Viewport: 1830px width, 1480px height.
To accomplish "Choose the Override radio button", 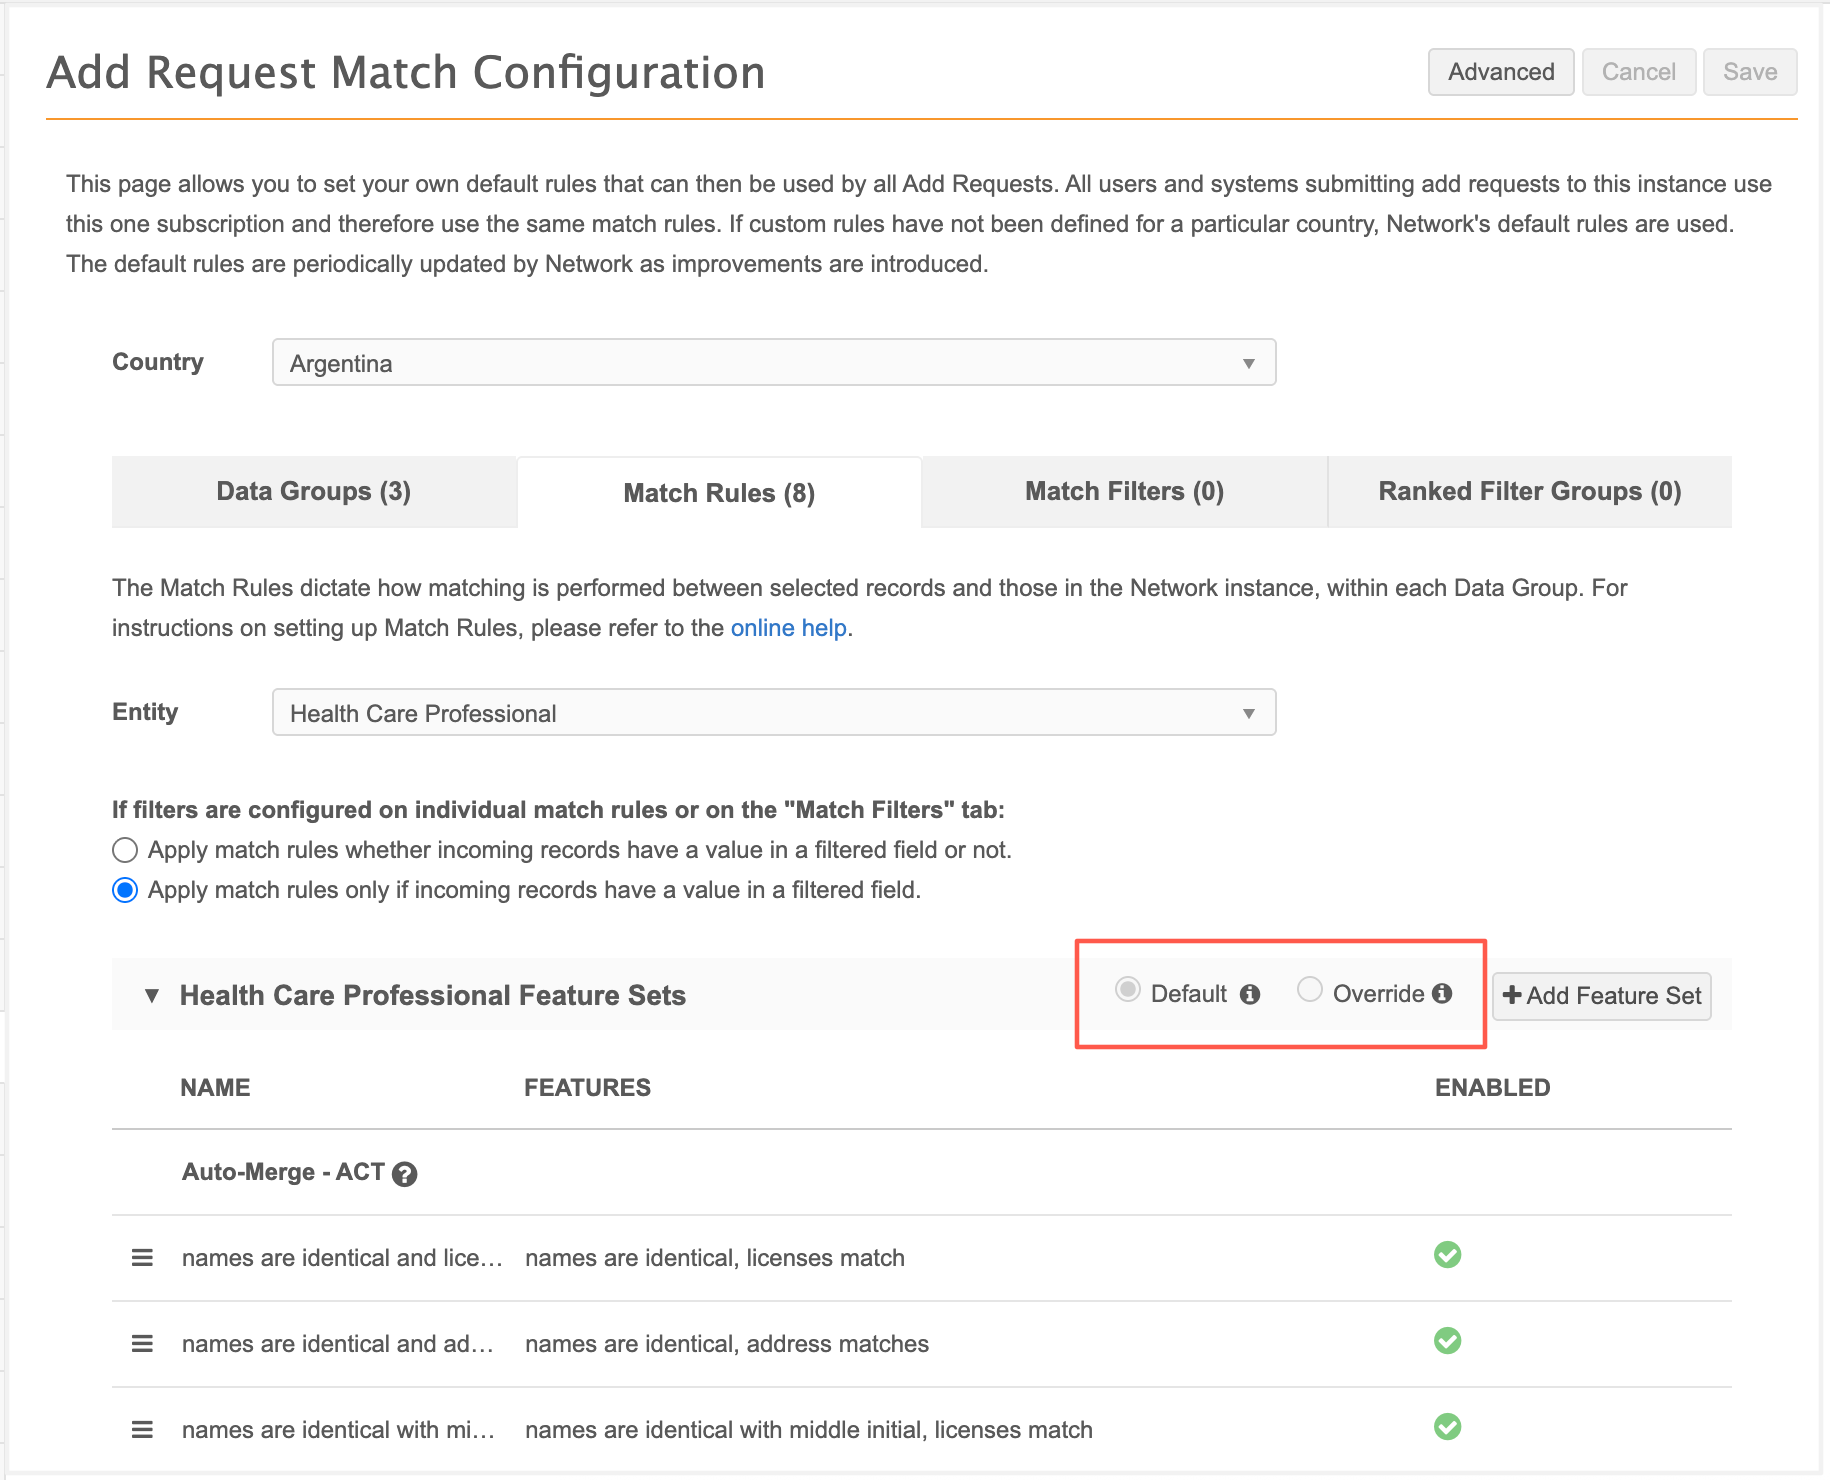I will point(1309,990).
